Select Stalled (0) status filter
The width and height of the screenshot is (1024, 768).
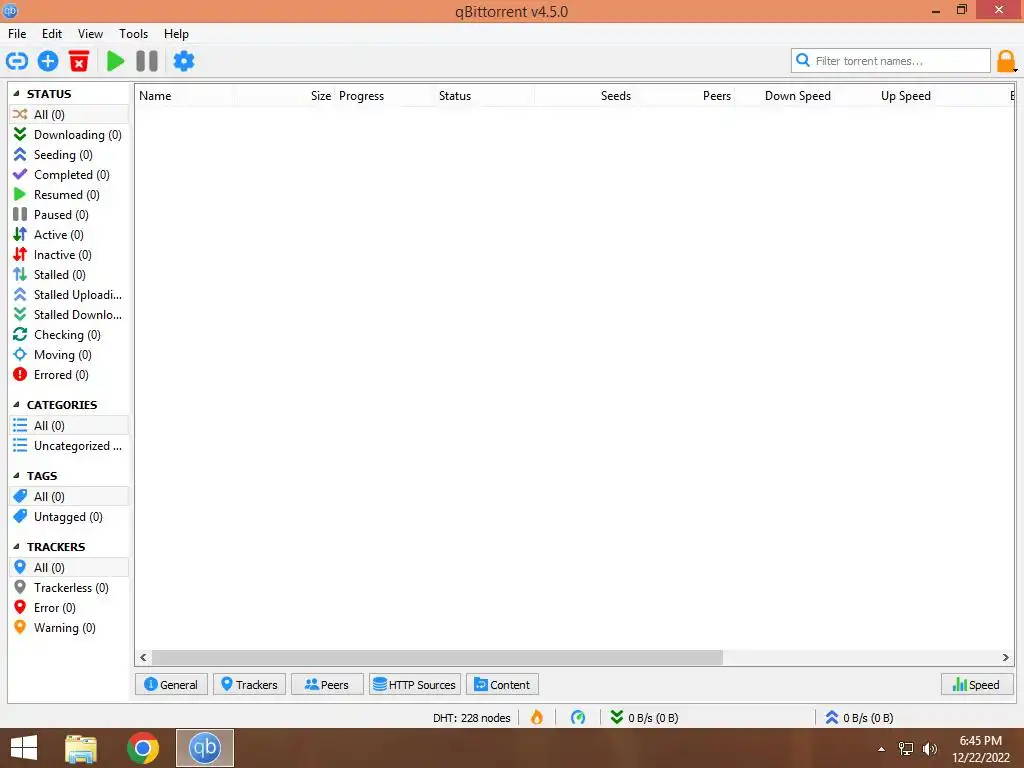(69, 275)
